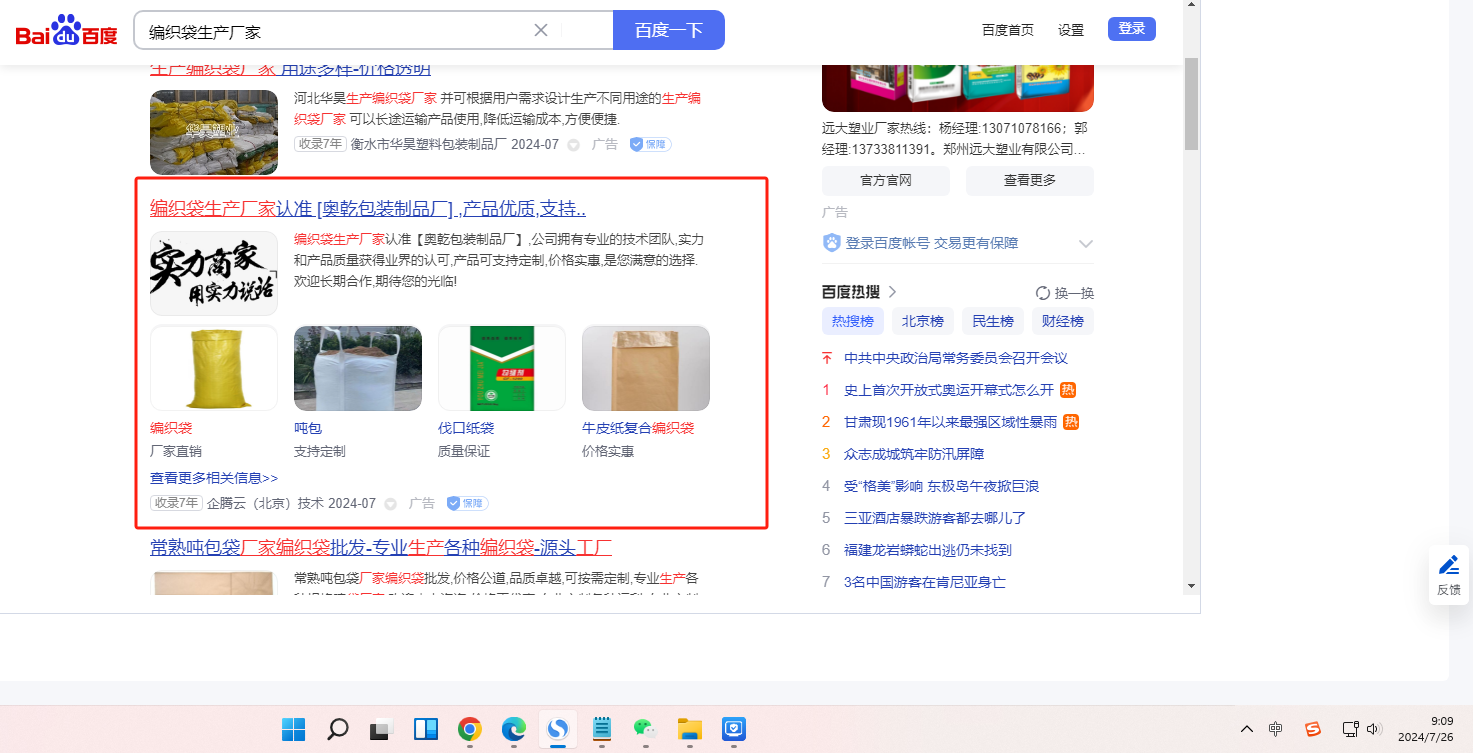This screenshot has height=753, width=1473.
Task: Open 受"格美"影响 东极岛午夜掀巨浪 topic
Action: [941, 486]
